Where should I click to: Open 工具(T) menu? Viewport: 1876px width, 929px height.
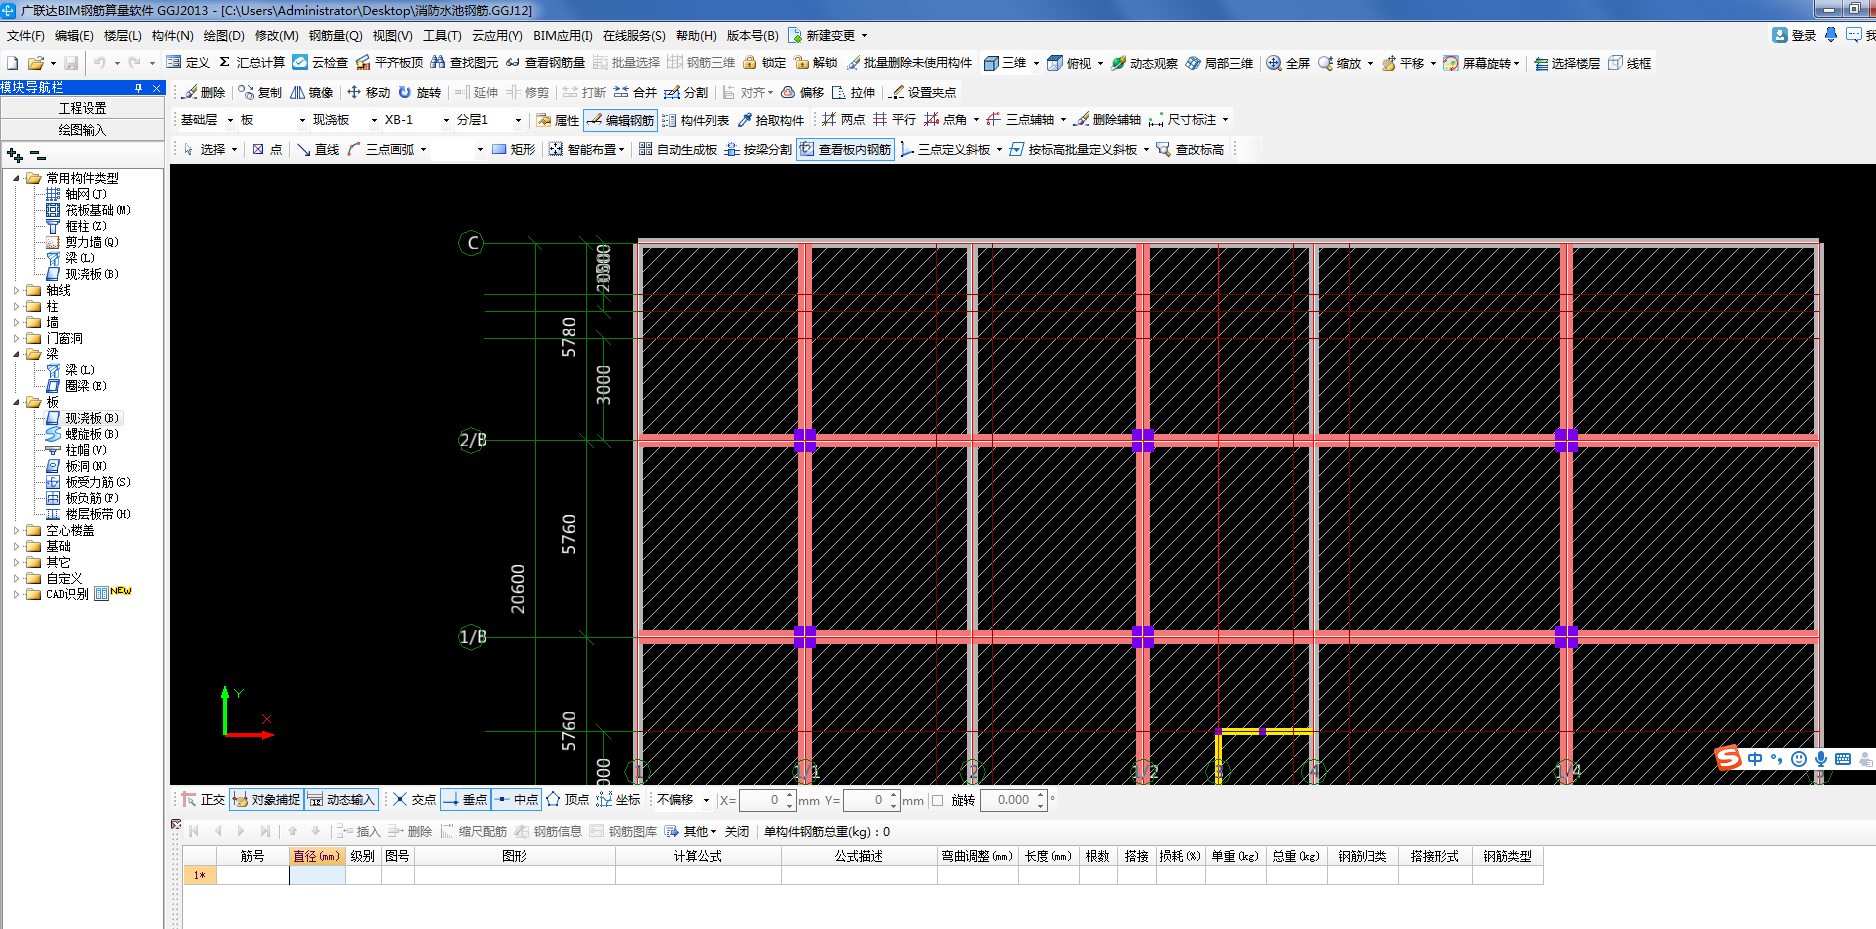click(442, 35)
